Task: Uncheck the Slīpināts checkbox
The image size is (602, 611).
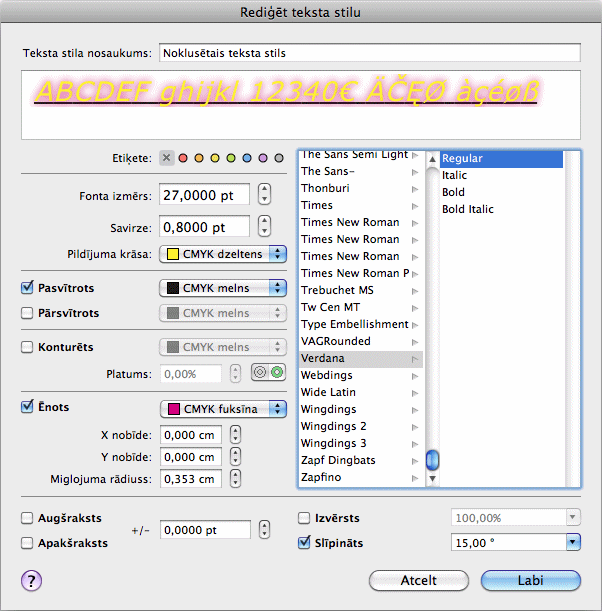Action: (x=306, y=543)
